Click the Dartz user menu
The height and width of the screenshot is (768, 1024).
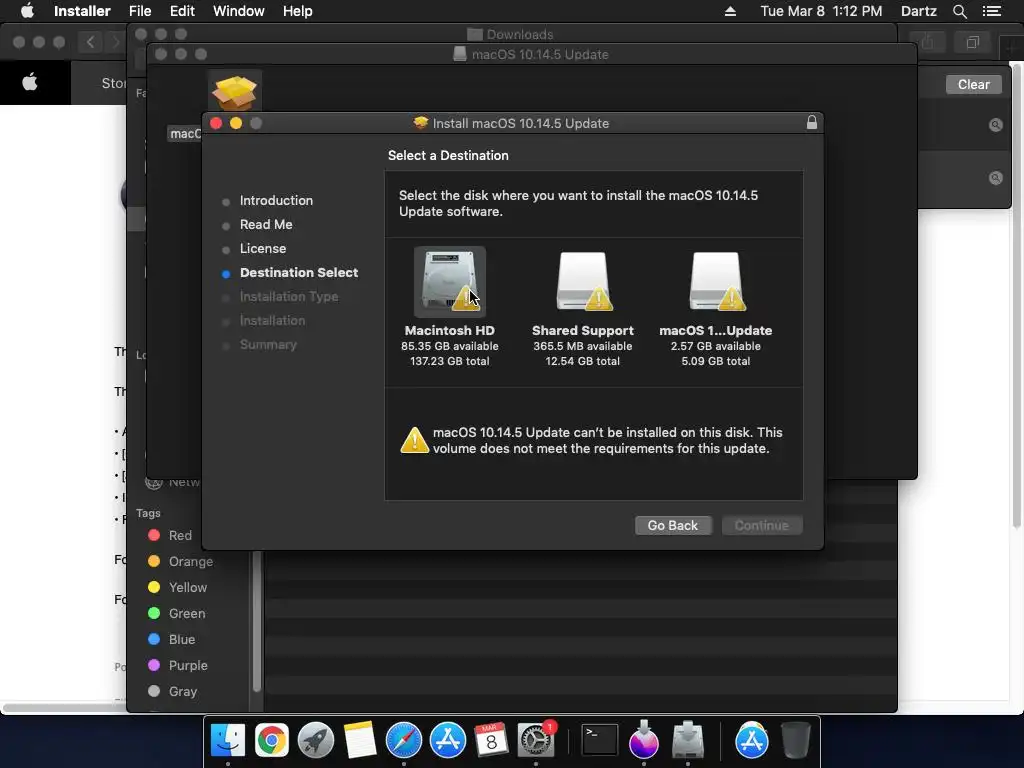click(919, 11)
